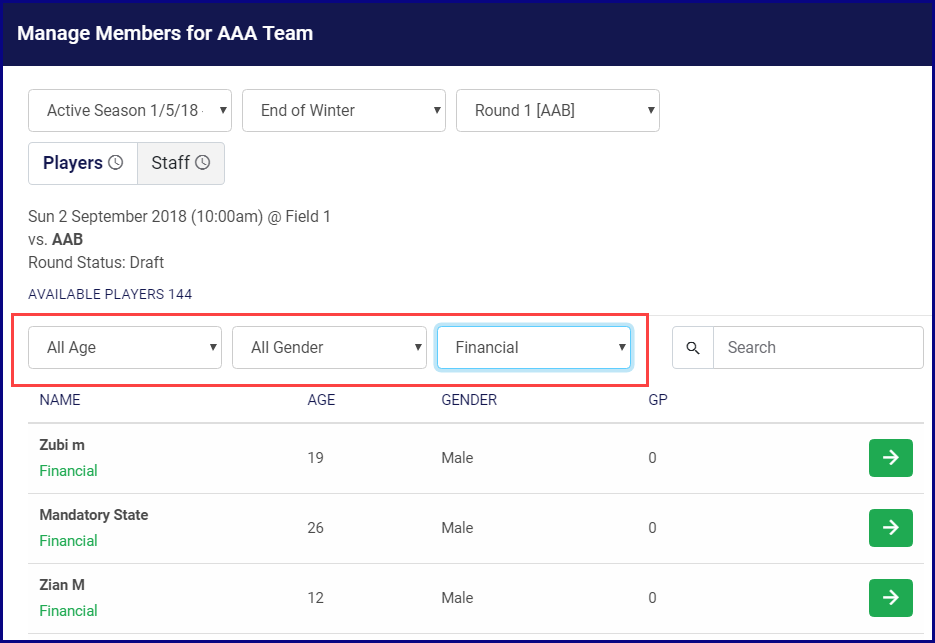
Task: Add Mandatory State using green arrow
Action: click(890, 528)
